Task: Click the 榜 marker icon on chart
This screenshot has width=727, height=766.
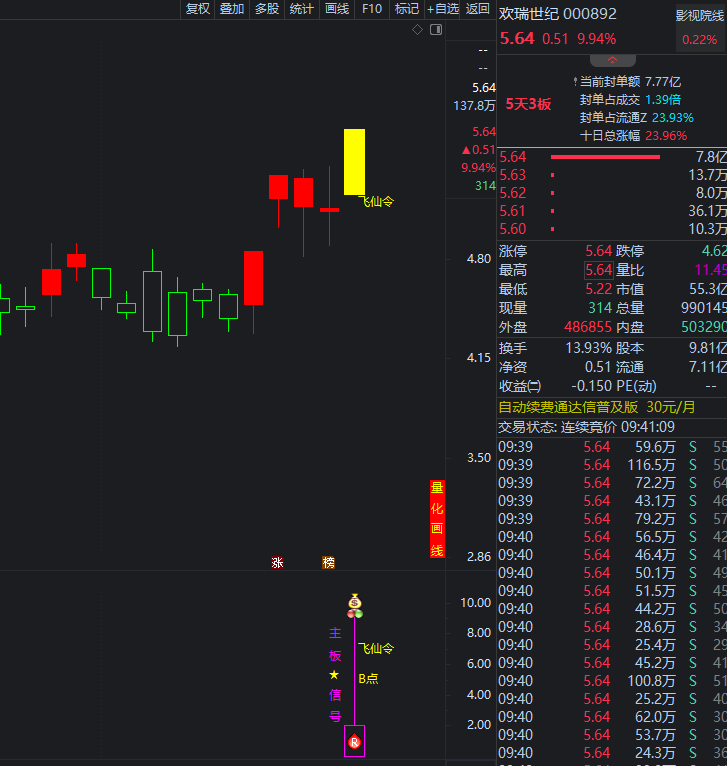Action: 328,563
